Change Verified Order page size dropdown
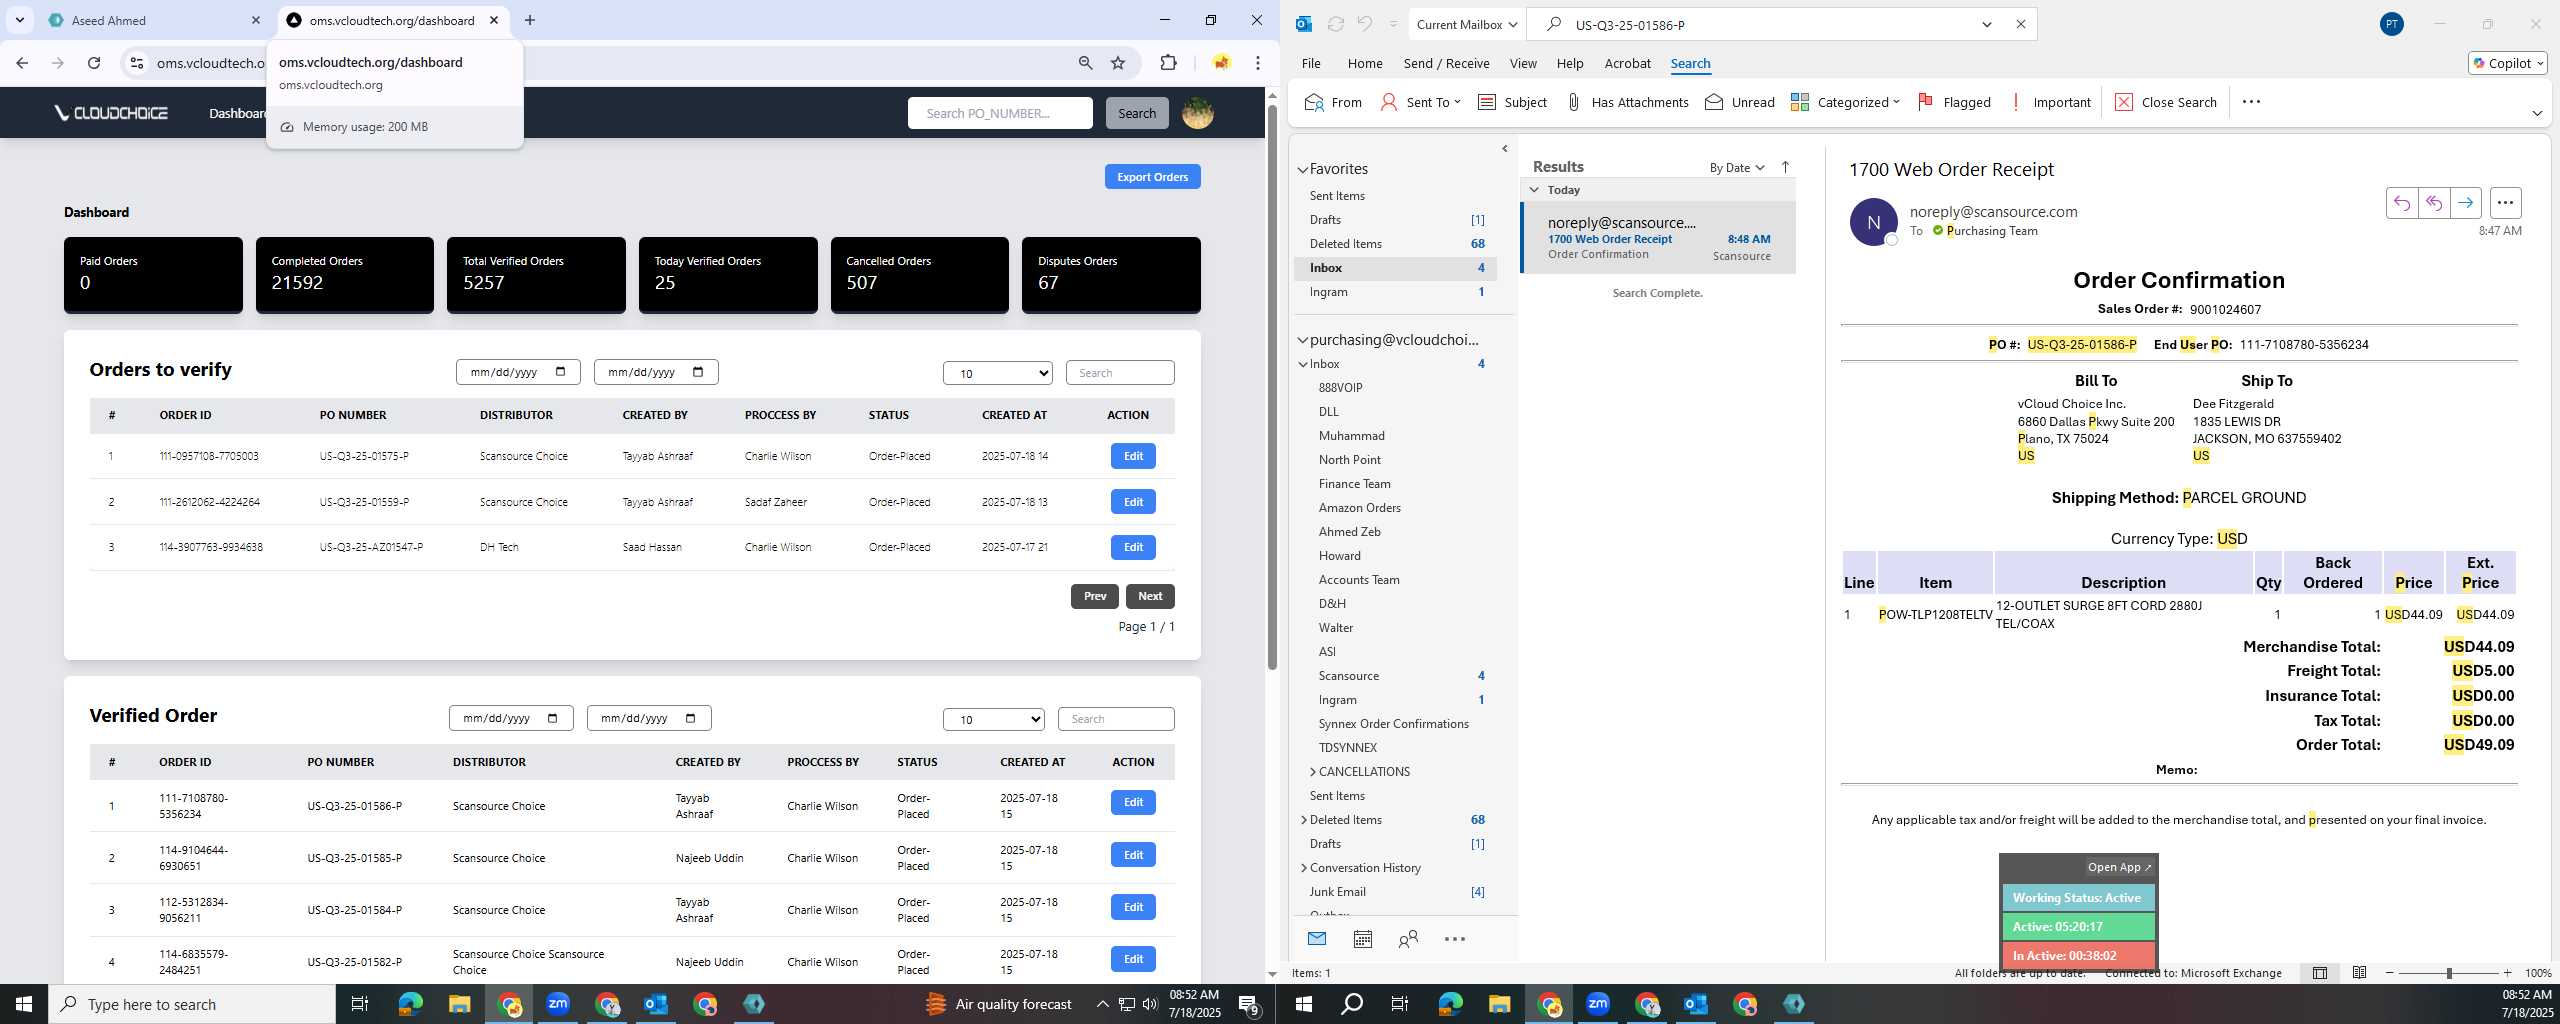2560x1024 pixels. [993, 719]
